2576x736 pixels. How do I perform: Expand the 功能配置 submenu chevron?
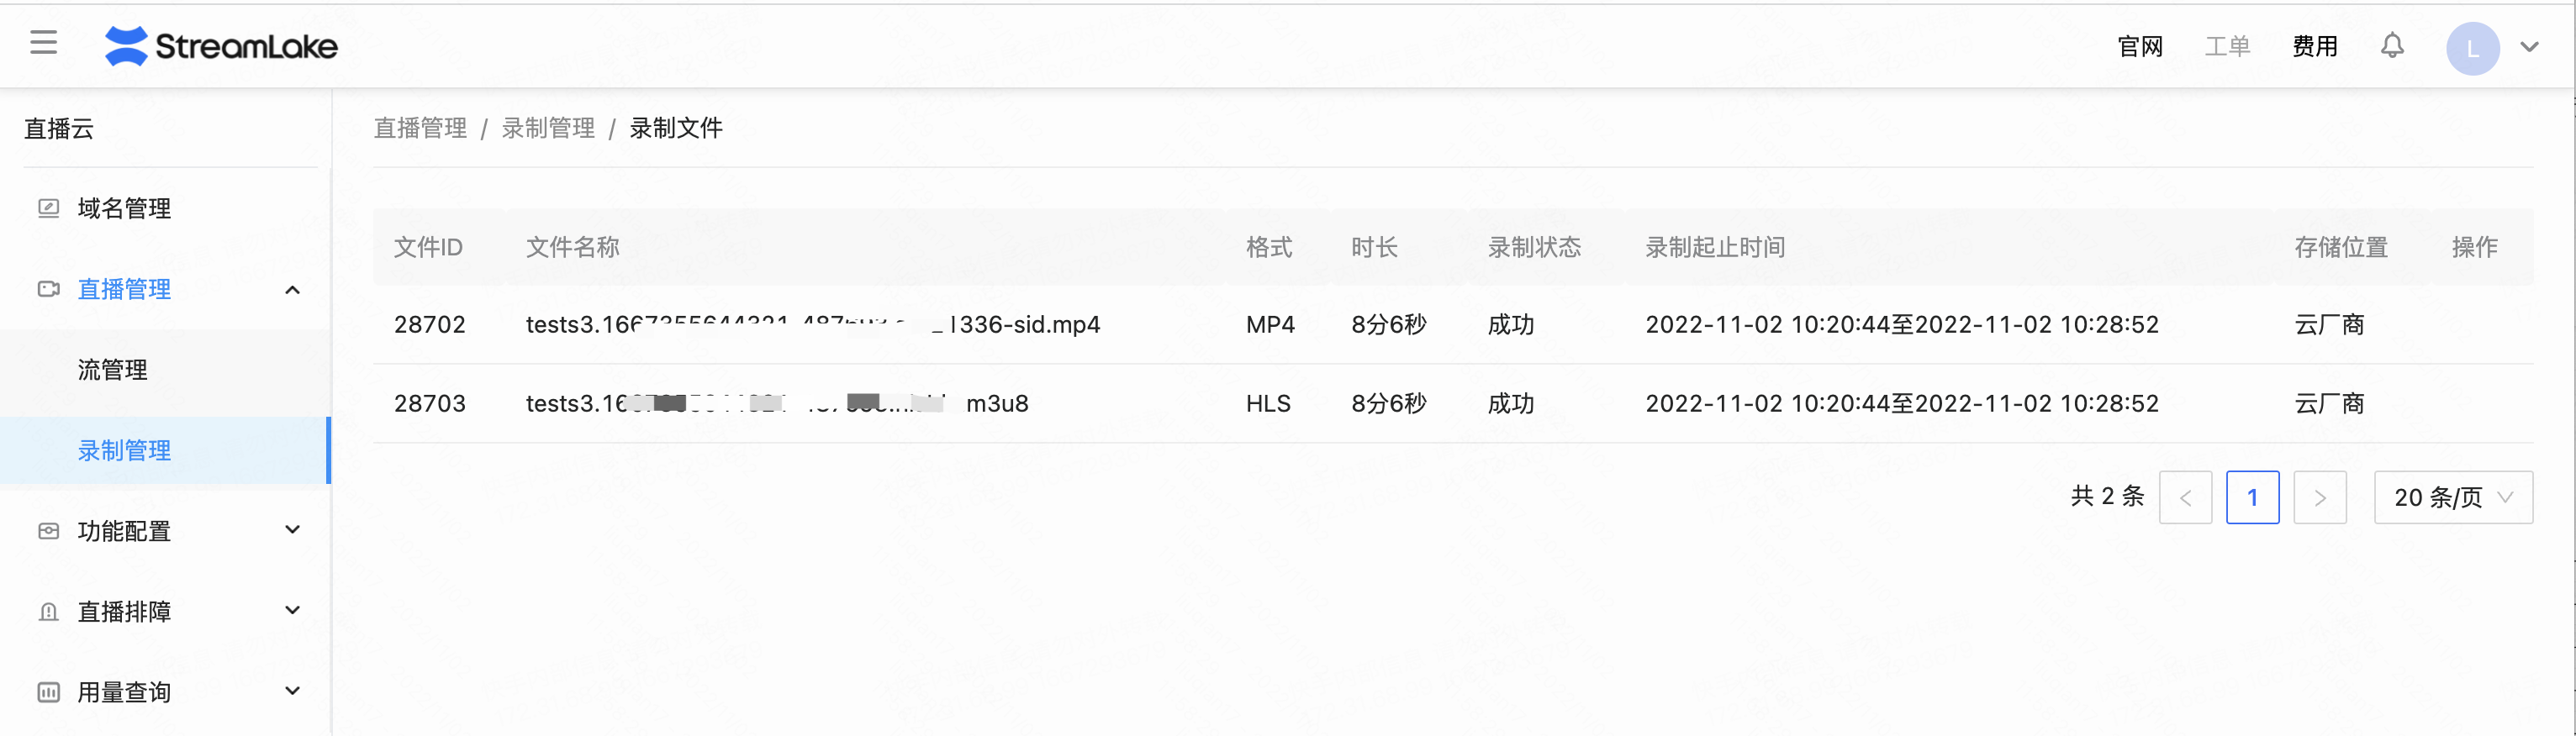pyautogui.click(x=292, y=530)
